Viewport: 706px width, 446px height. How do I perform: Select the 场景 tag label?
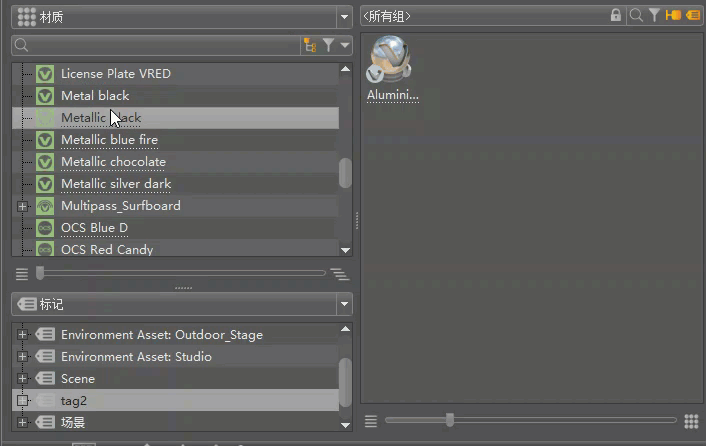point(73,423)
